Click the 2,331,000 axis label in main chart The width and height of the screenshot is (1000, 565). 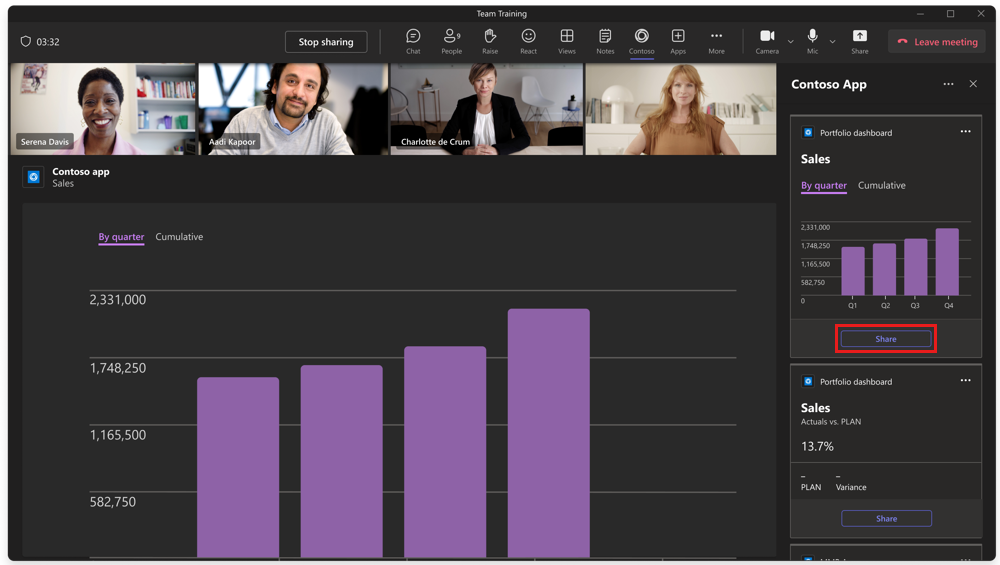coord(118,300)
